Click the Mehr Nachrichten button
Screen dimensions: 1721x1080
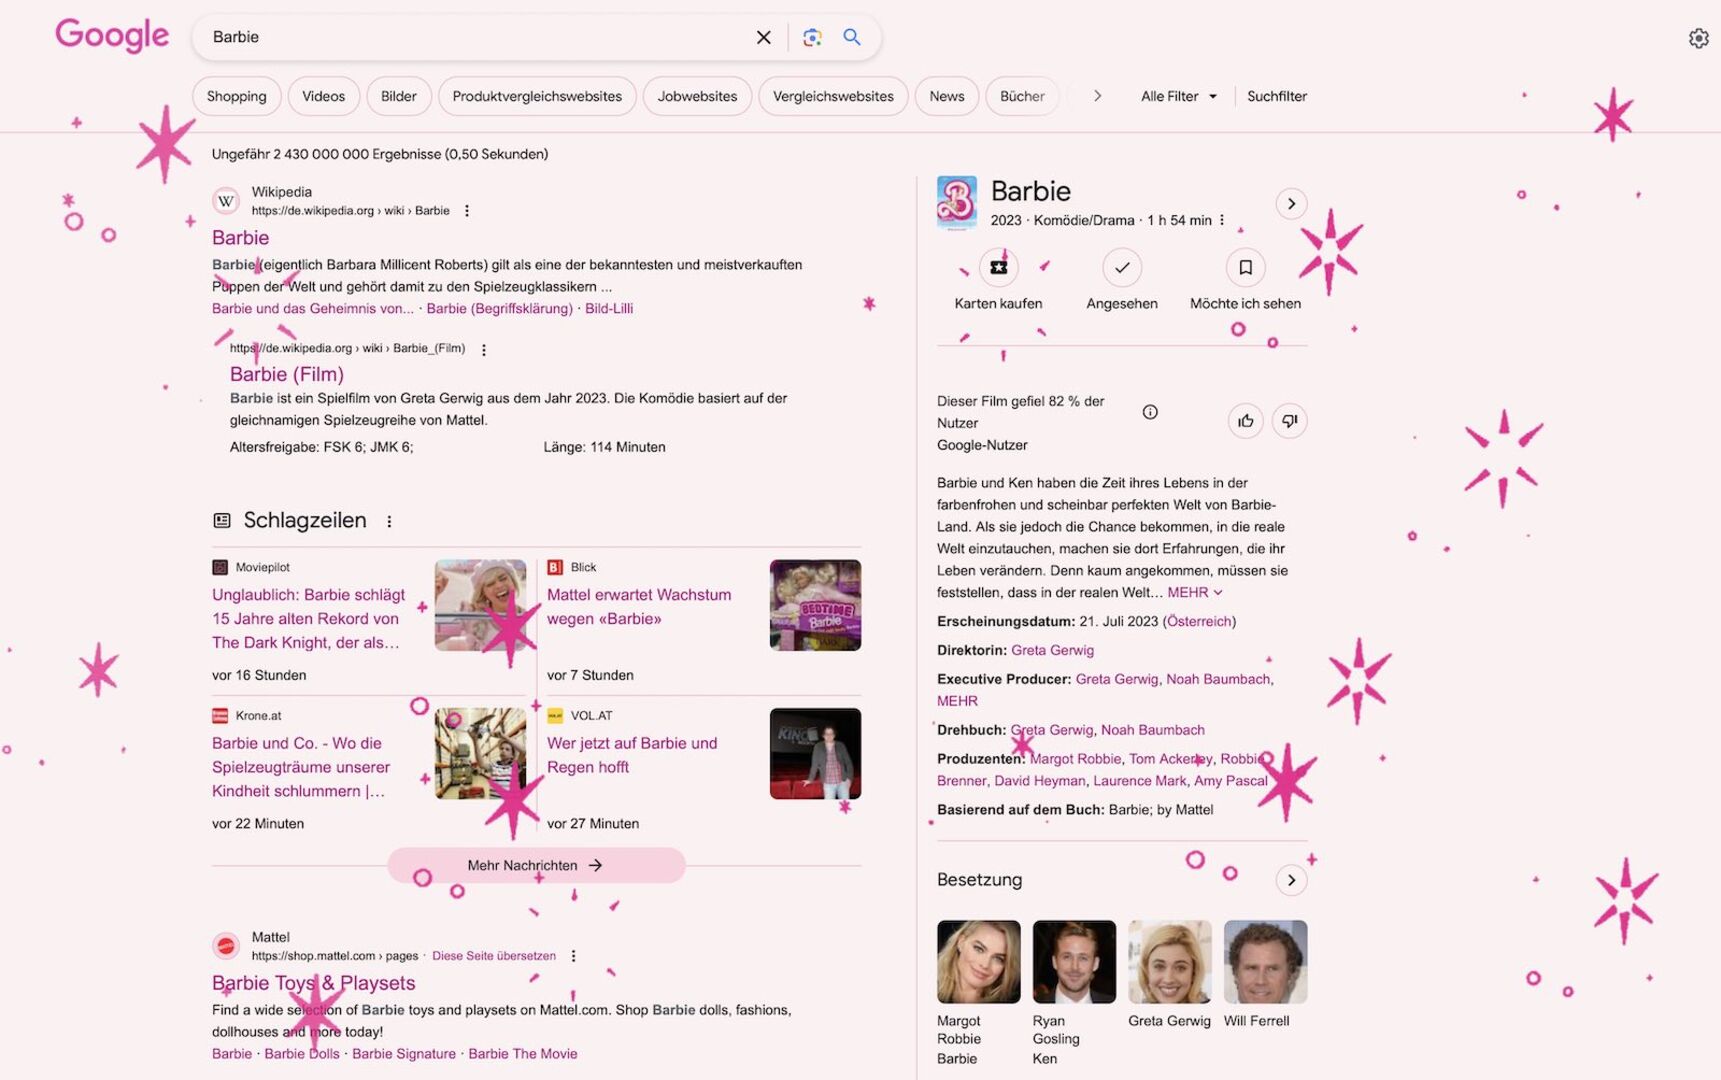tap(535, 864)
